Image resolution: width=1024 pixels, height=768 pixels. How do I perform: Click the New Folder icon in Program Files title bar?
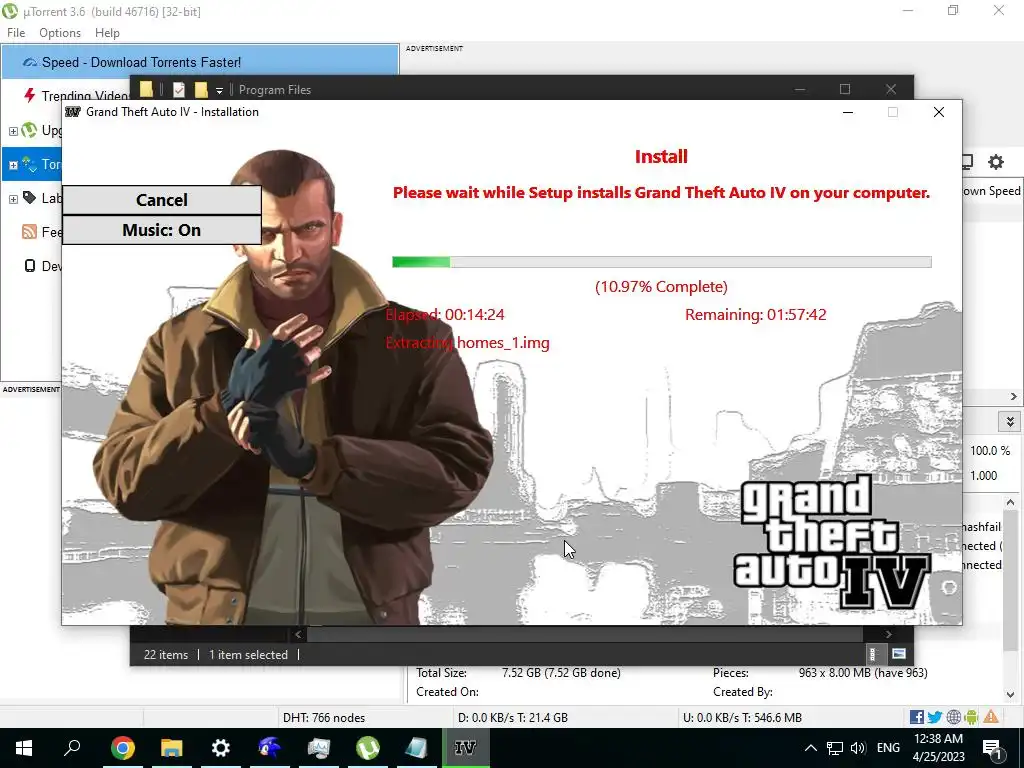pos(201,89)
